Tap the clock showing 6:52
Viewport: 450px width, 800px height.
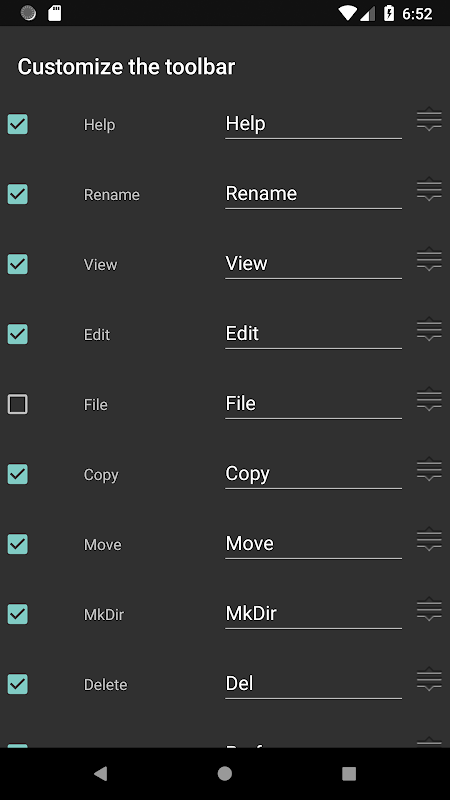[417, 14]
